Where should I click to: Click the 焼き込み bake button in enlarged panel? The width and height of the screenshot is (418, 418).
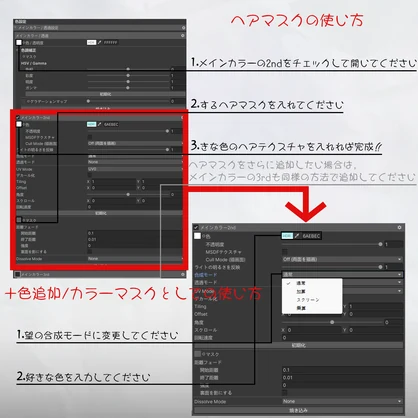[x=298, y=410]
